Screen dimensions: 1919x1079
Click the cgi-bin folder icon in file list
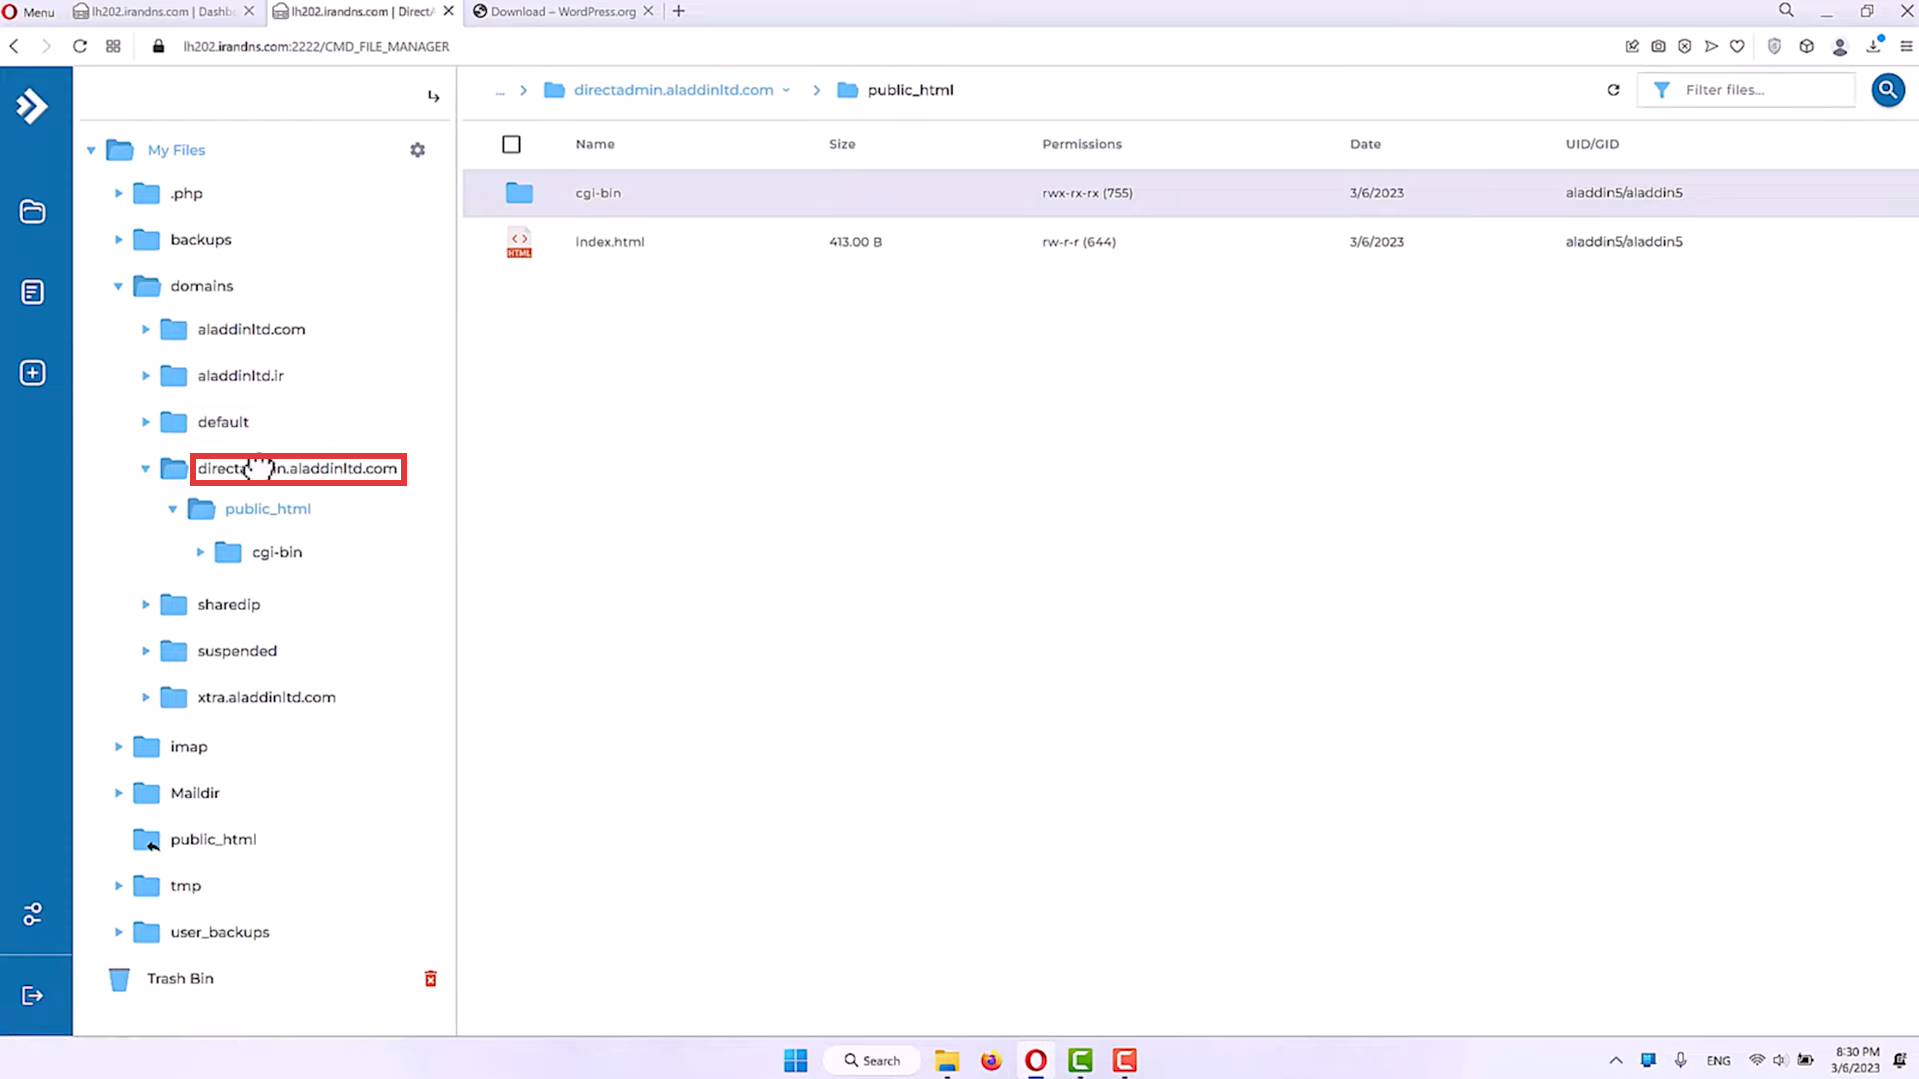click(x=519, y=193)
